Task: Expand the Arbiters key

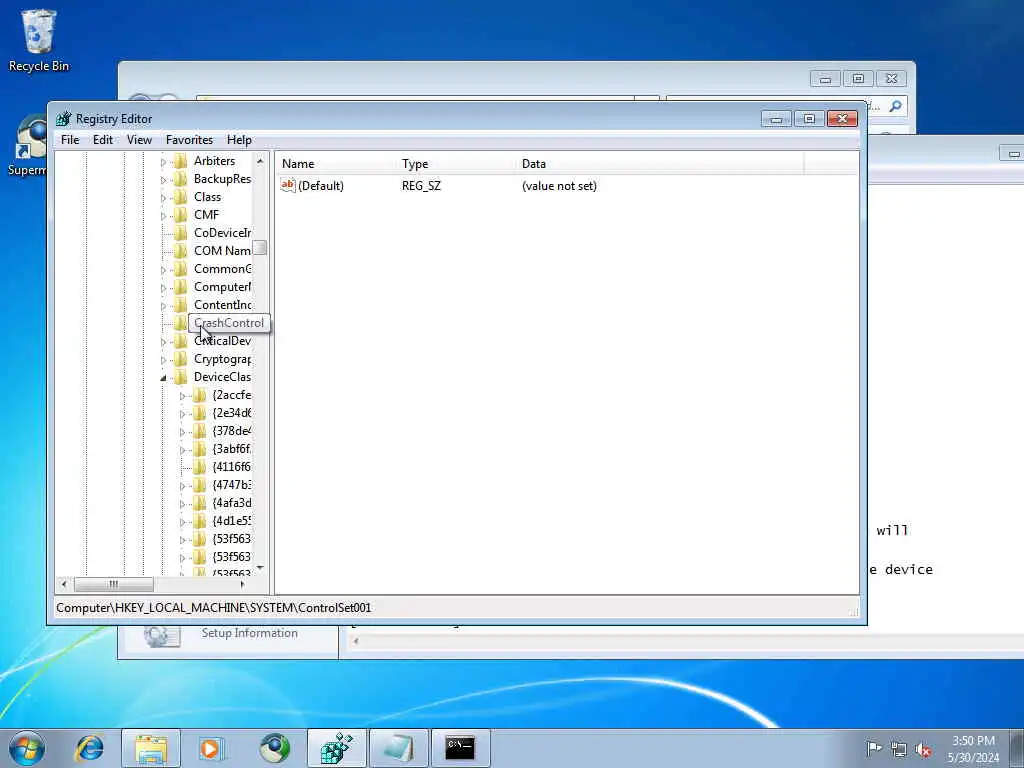Action: coord(163,162)
